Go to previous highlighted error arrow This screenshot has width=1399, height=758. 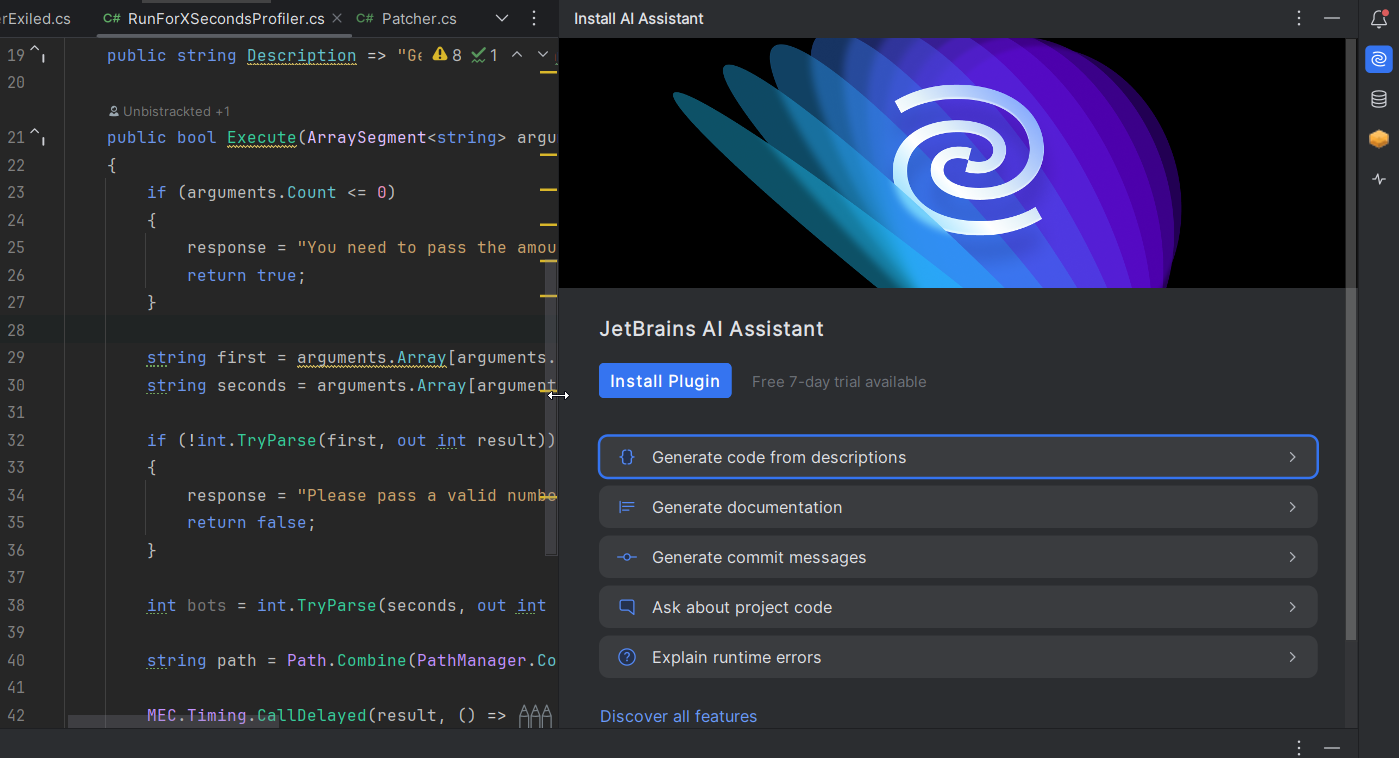click(517, 55)
